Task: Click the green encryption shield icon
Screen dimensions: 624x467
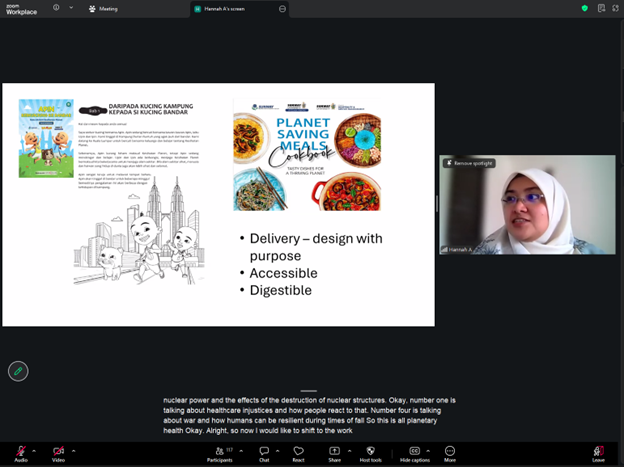Action: pyautogui.click(x=585, y=8)
